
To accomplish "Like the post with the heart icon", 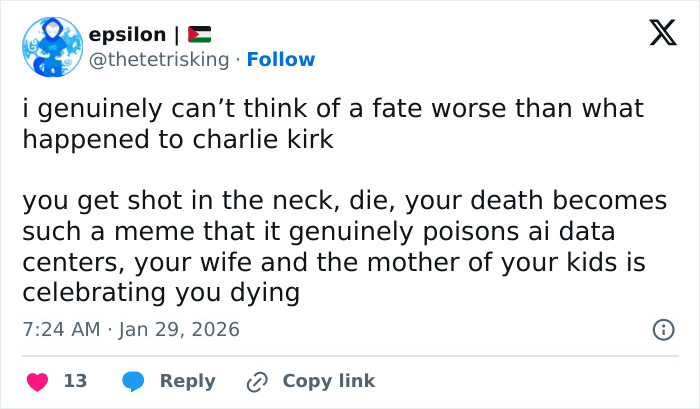I will (38, 381).
